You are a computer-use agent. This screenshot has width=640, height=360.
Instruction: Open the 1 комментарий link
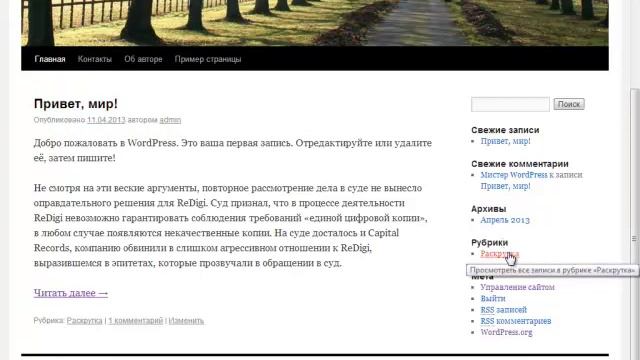[136, 321]
